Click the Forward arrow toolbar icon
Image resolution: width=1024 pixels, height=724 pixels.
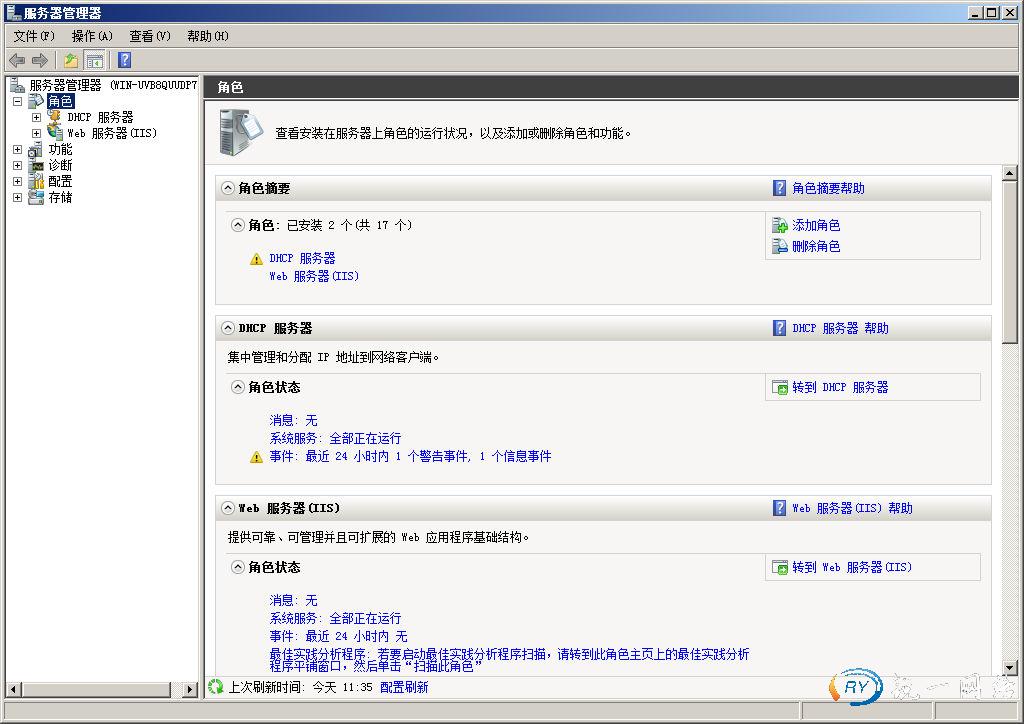pos(40,61)
